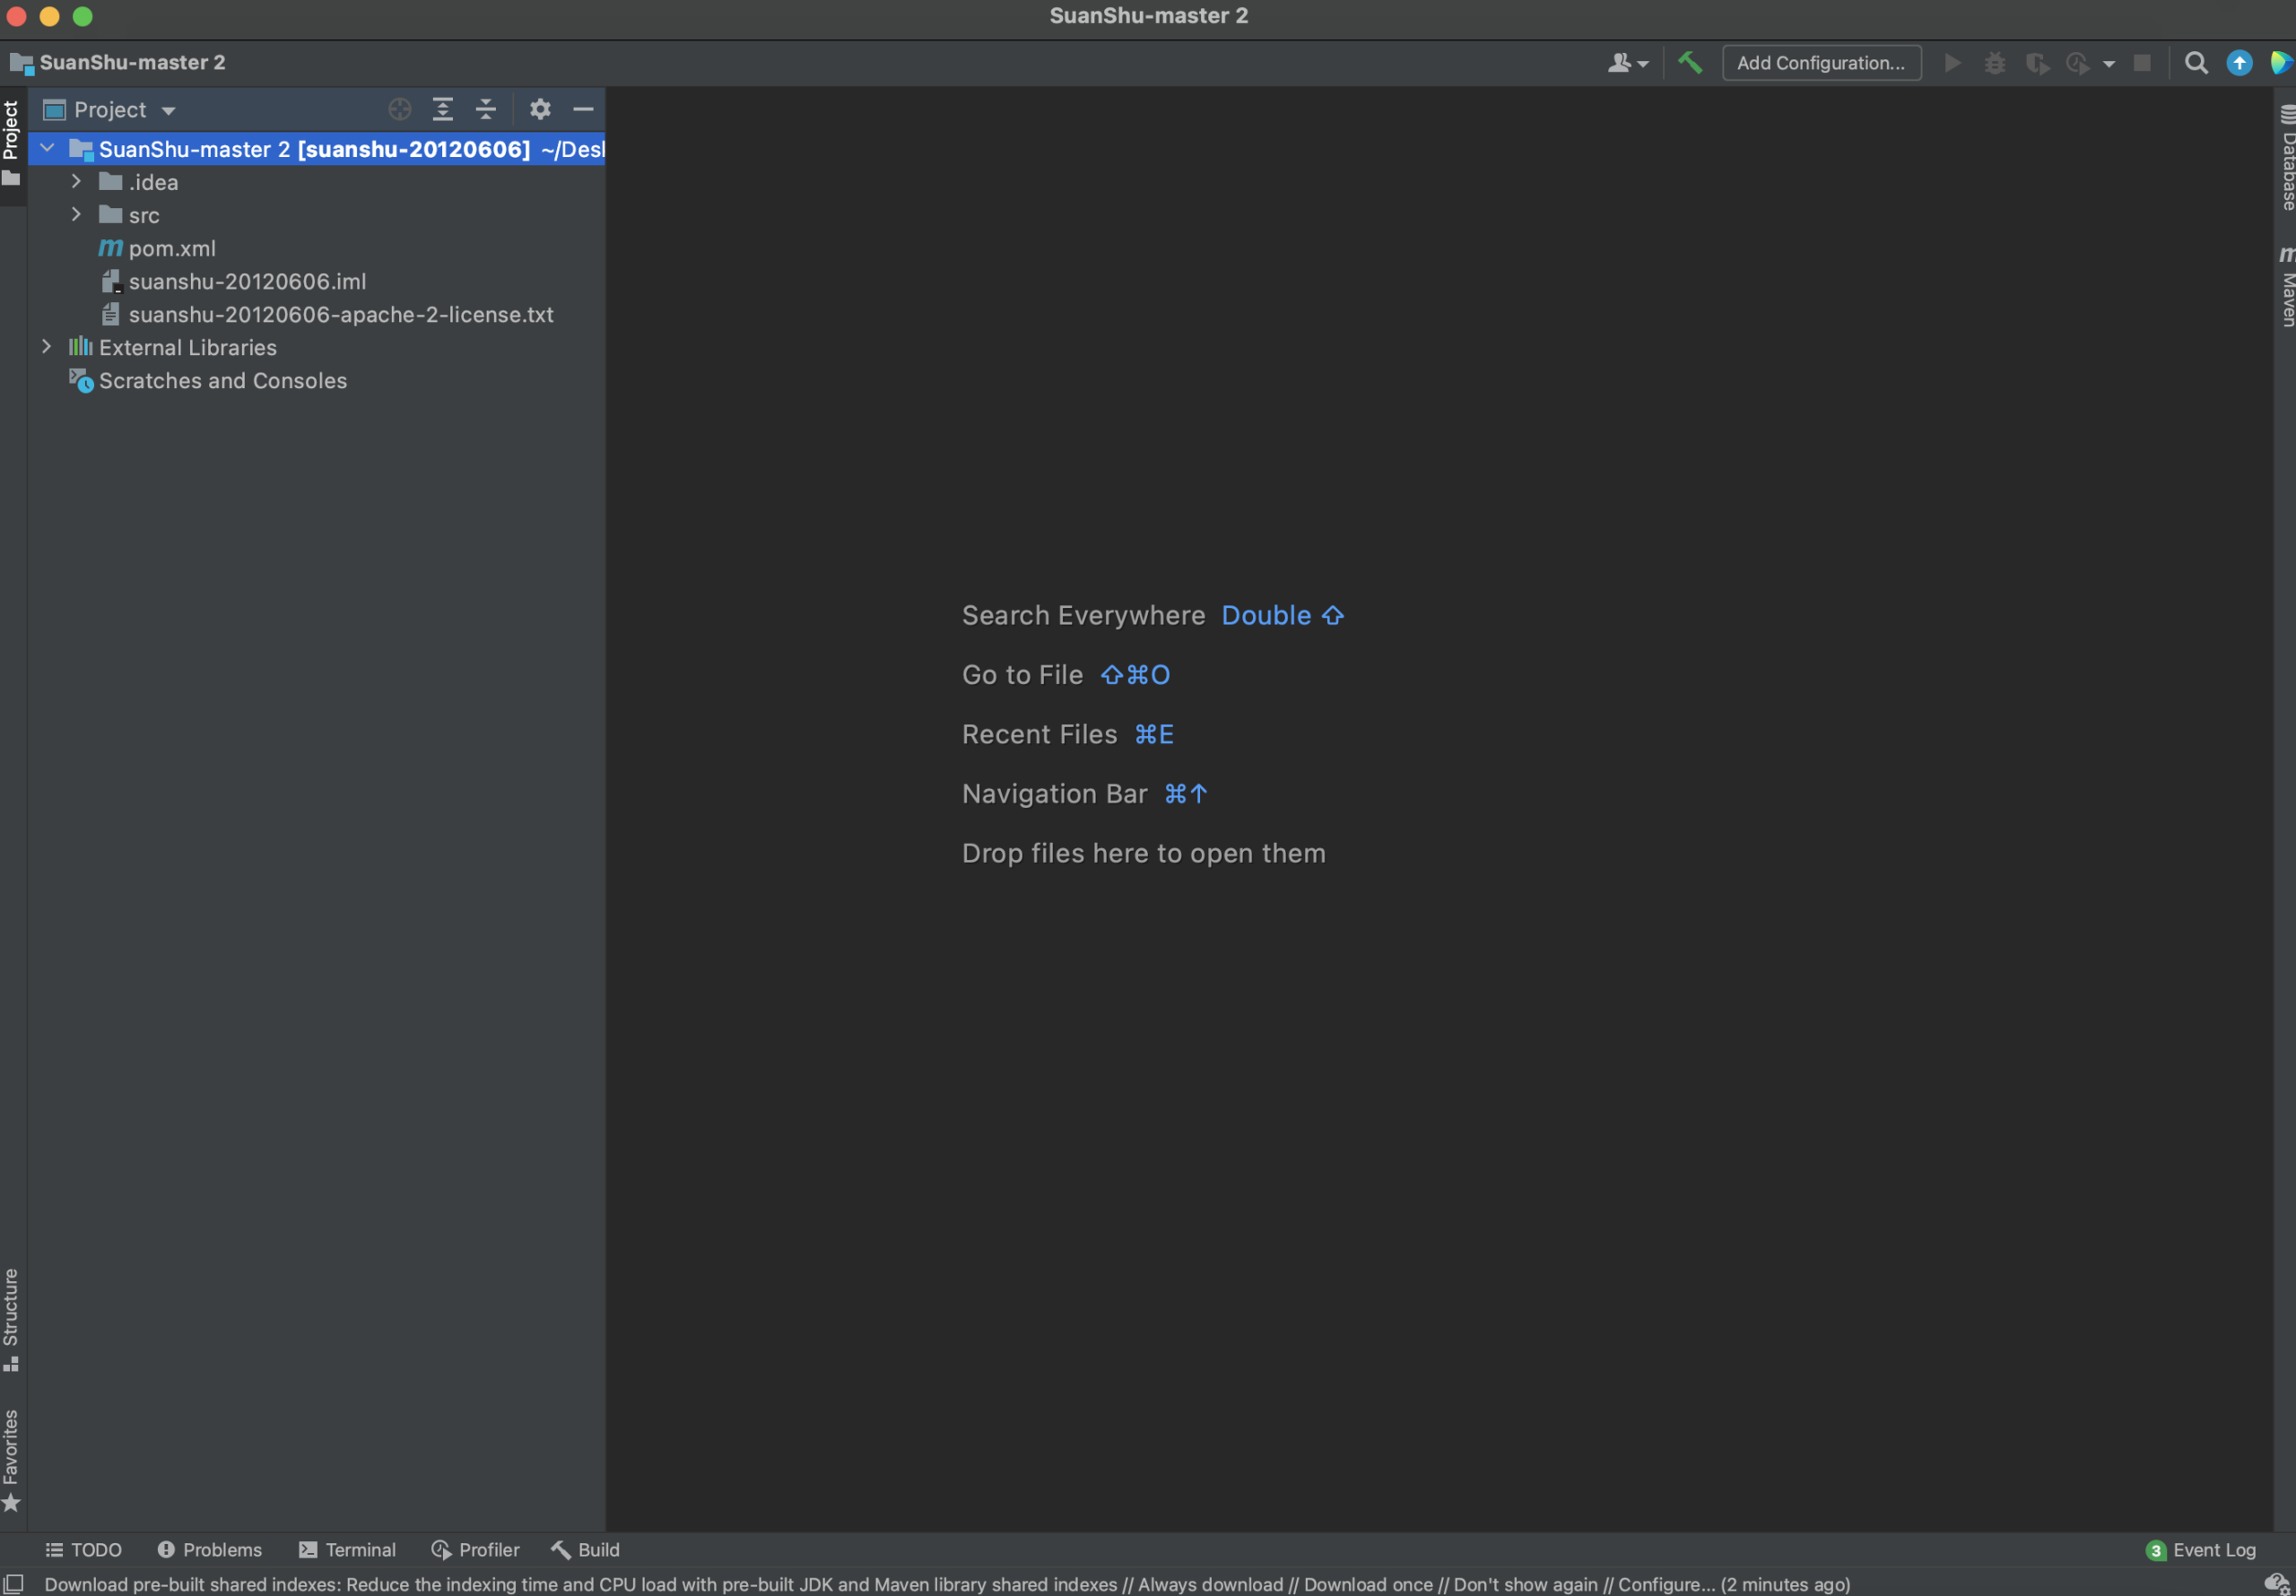Open the TODO tool window tab

click(x=84, y=1549)
